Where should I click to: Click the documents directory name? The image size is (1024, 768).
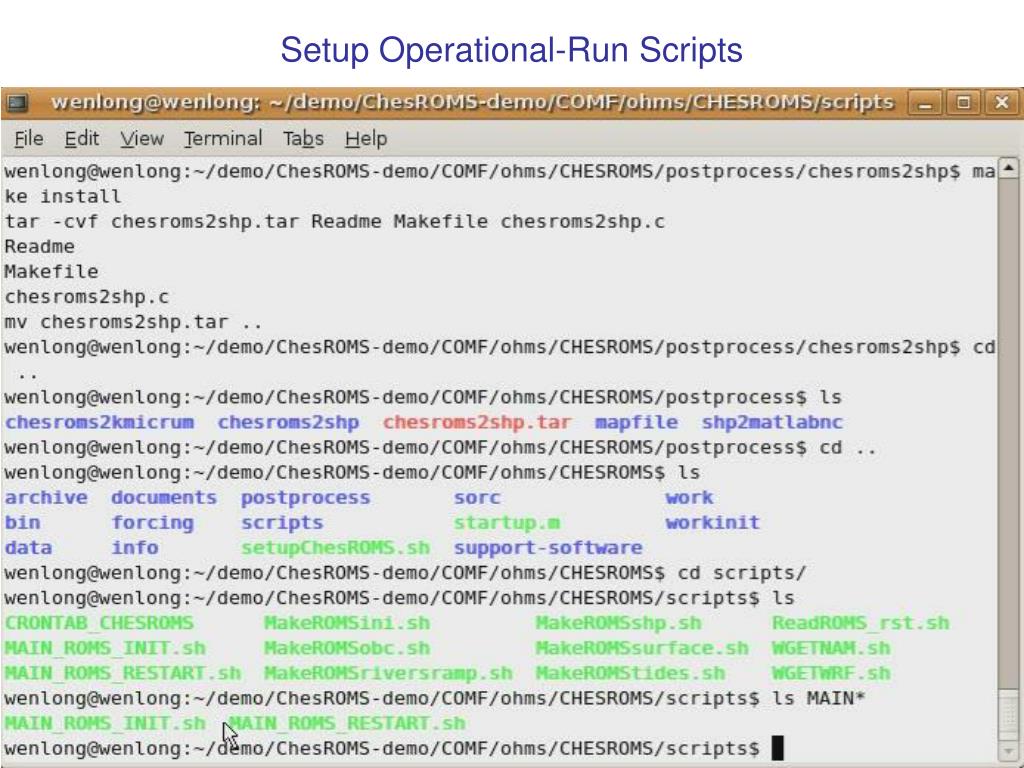(164, 498)
